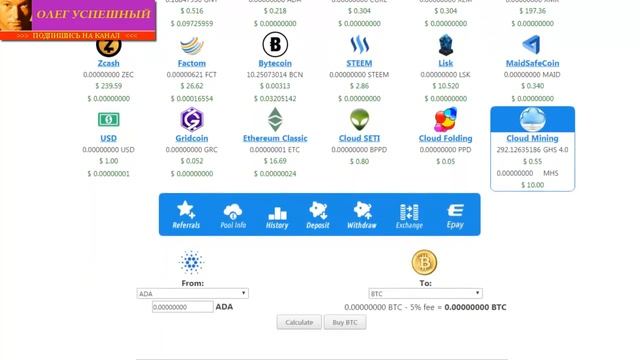Focus the ADA amount input field

click(x=182, y=307)
